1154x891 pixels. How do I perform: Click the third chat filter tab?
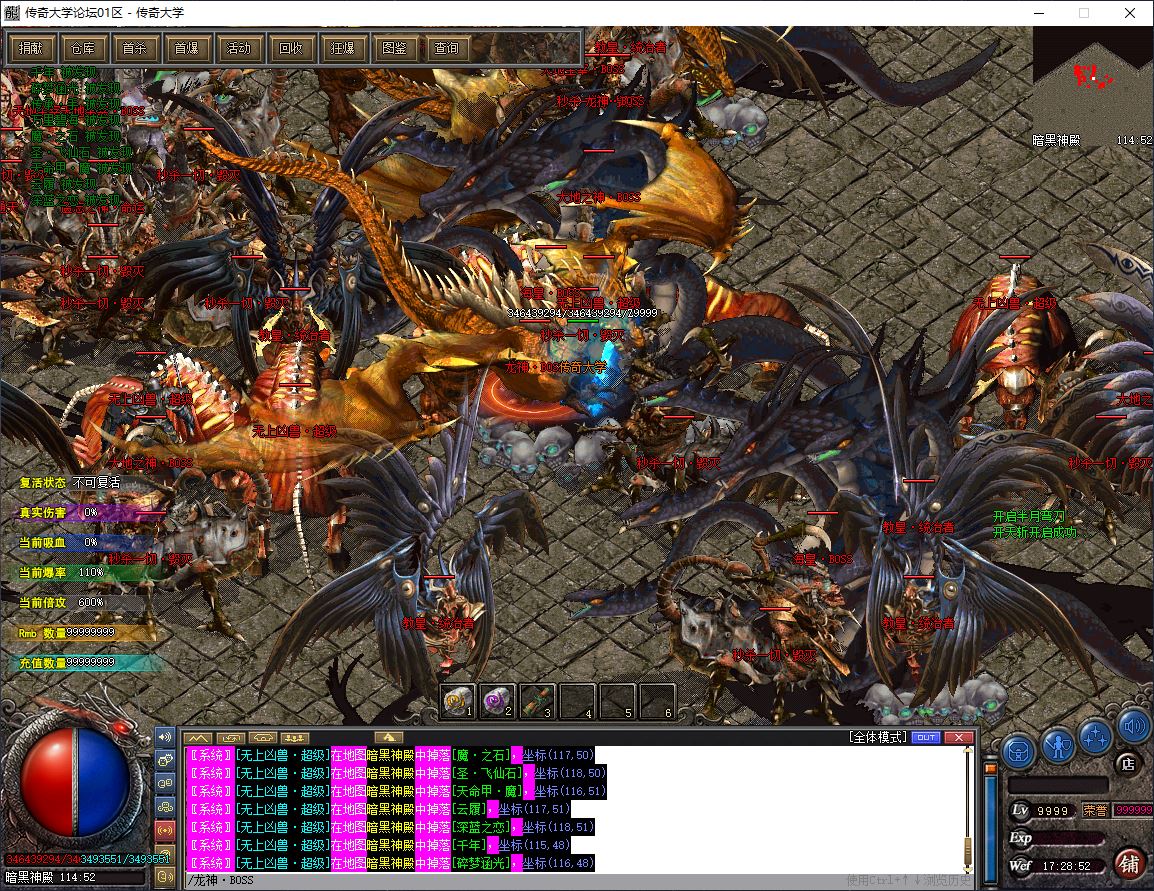(x=263, y=738)
